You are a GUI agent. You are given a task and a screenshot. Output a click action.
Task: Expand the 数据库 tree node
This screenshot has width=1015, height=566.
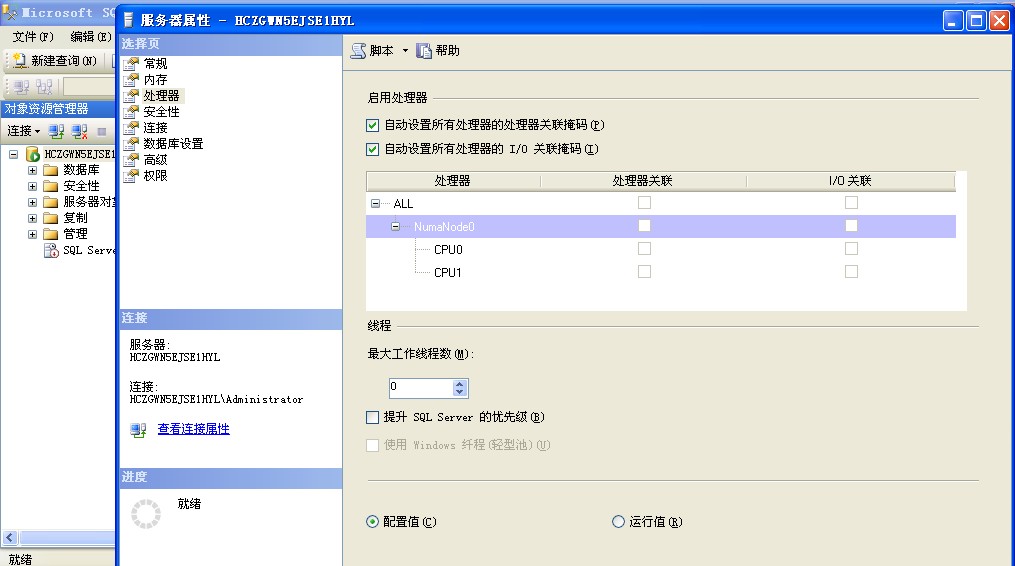click(x=32, y=170)
